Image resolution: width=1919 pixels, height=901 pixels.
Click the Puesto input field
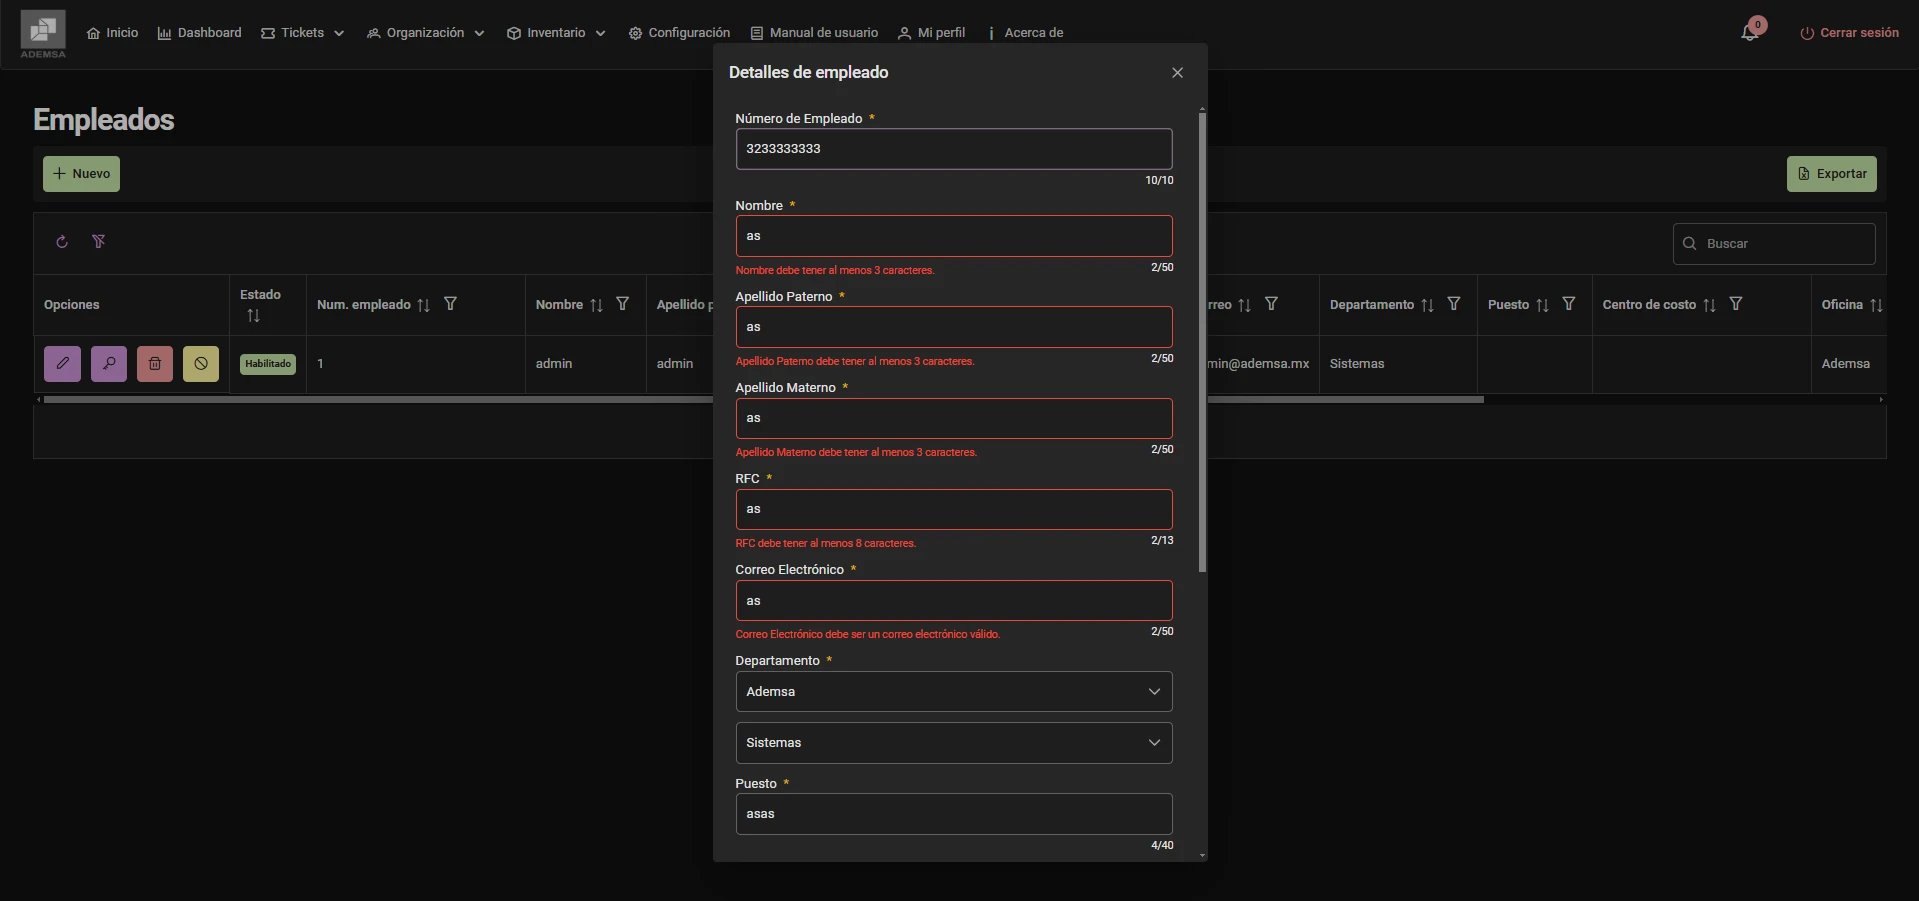[x=954, y=814]
